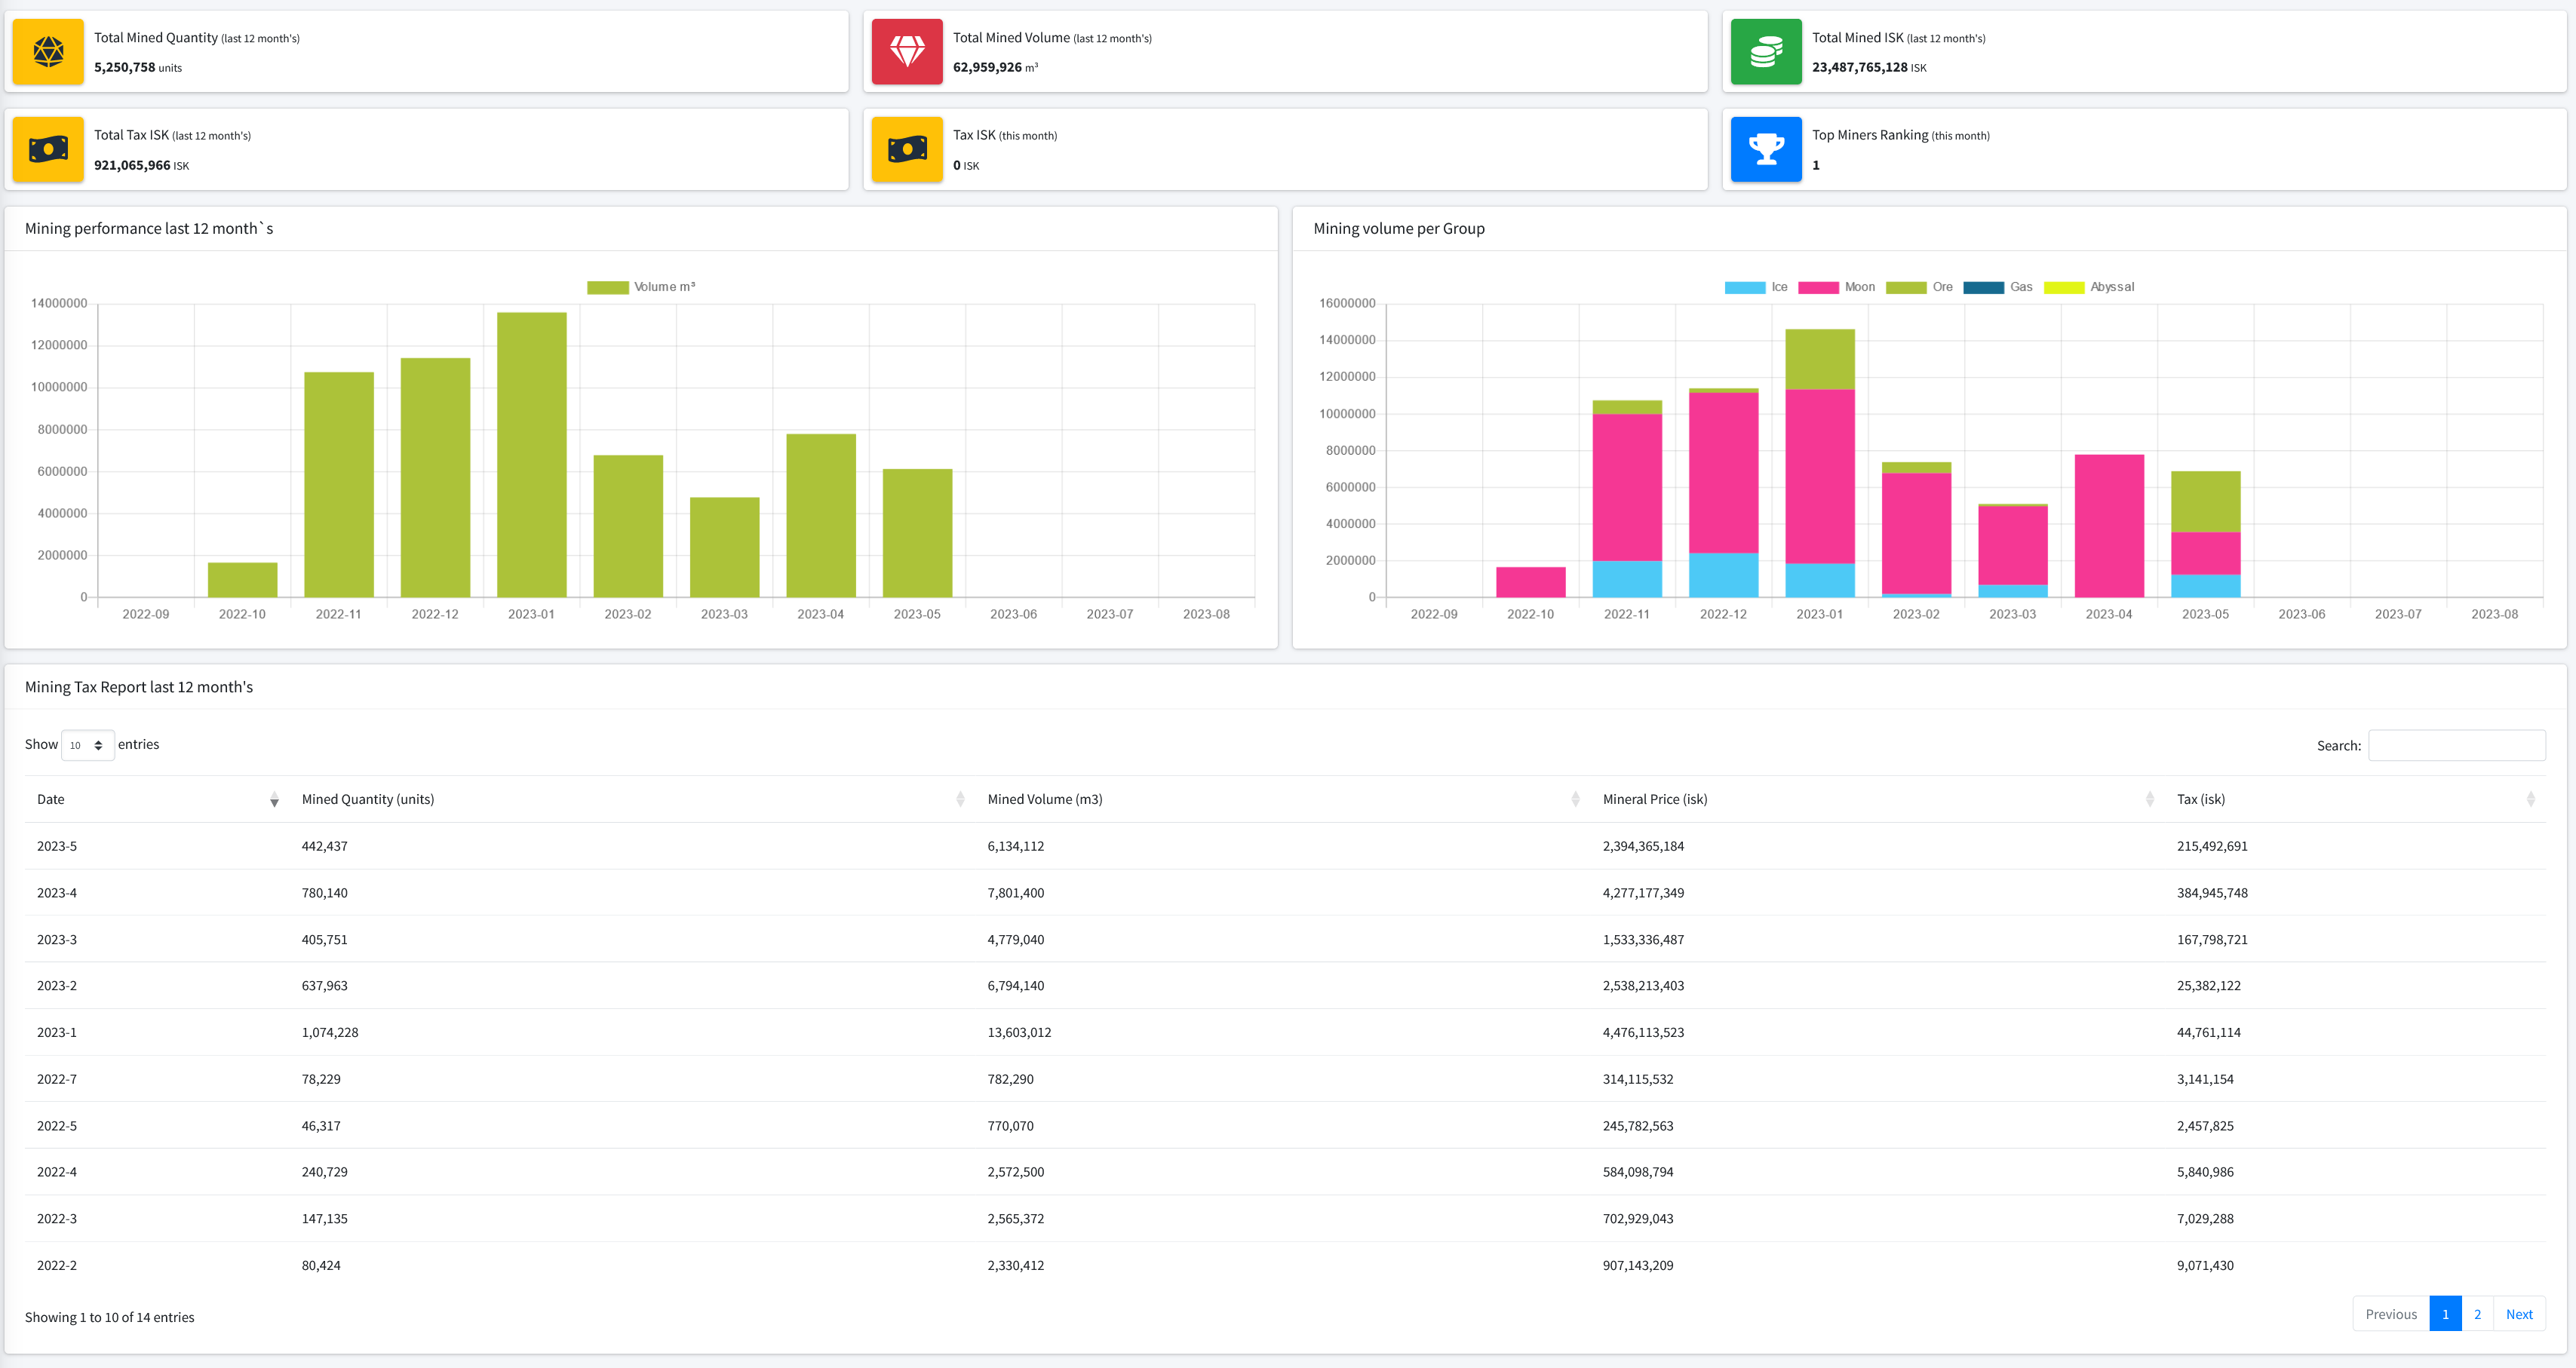The width and height of the screenshot is (2576, 1368).
Task: Click the Mining volume per Group heading
Action: (x=1399, y=229)
